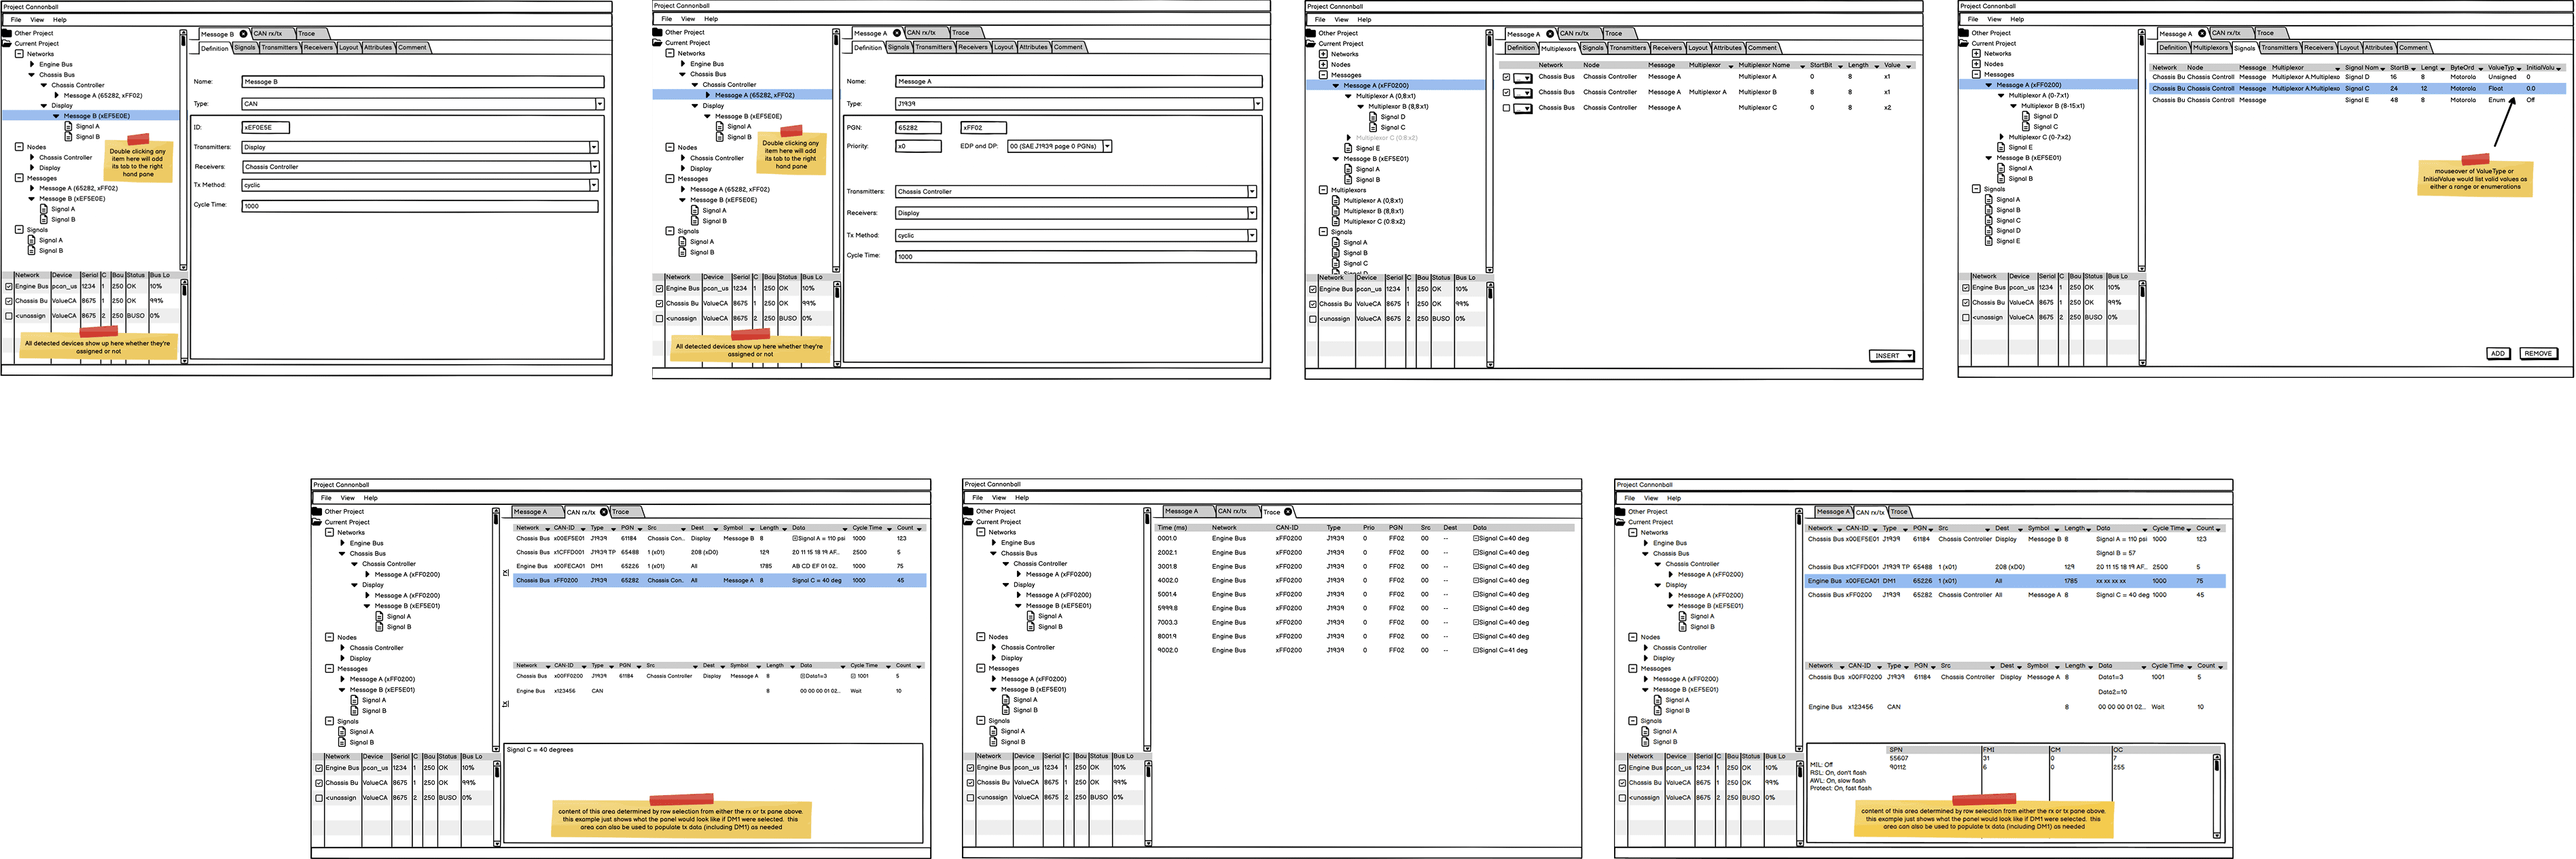Click the Multiplexor Name column header arrow

1802,66
